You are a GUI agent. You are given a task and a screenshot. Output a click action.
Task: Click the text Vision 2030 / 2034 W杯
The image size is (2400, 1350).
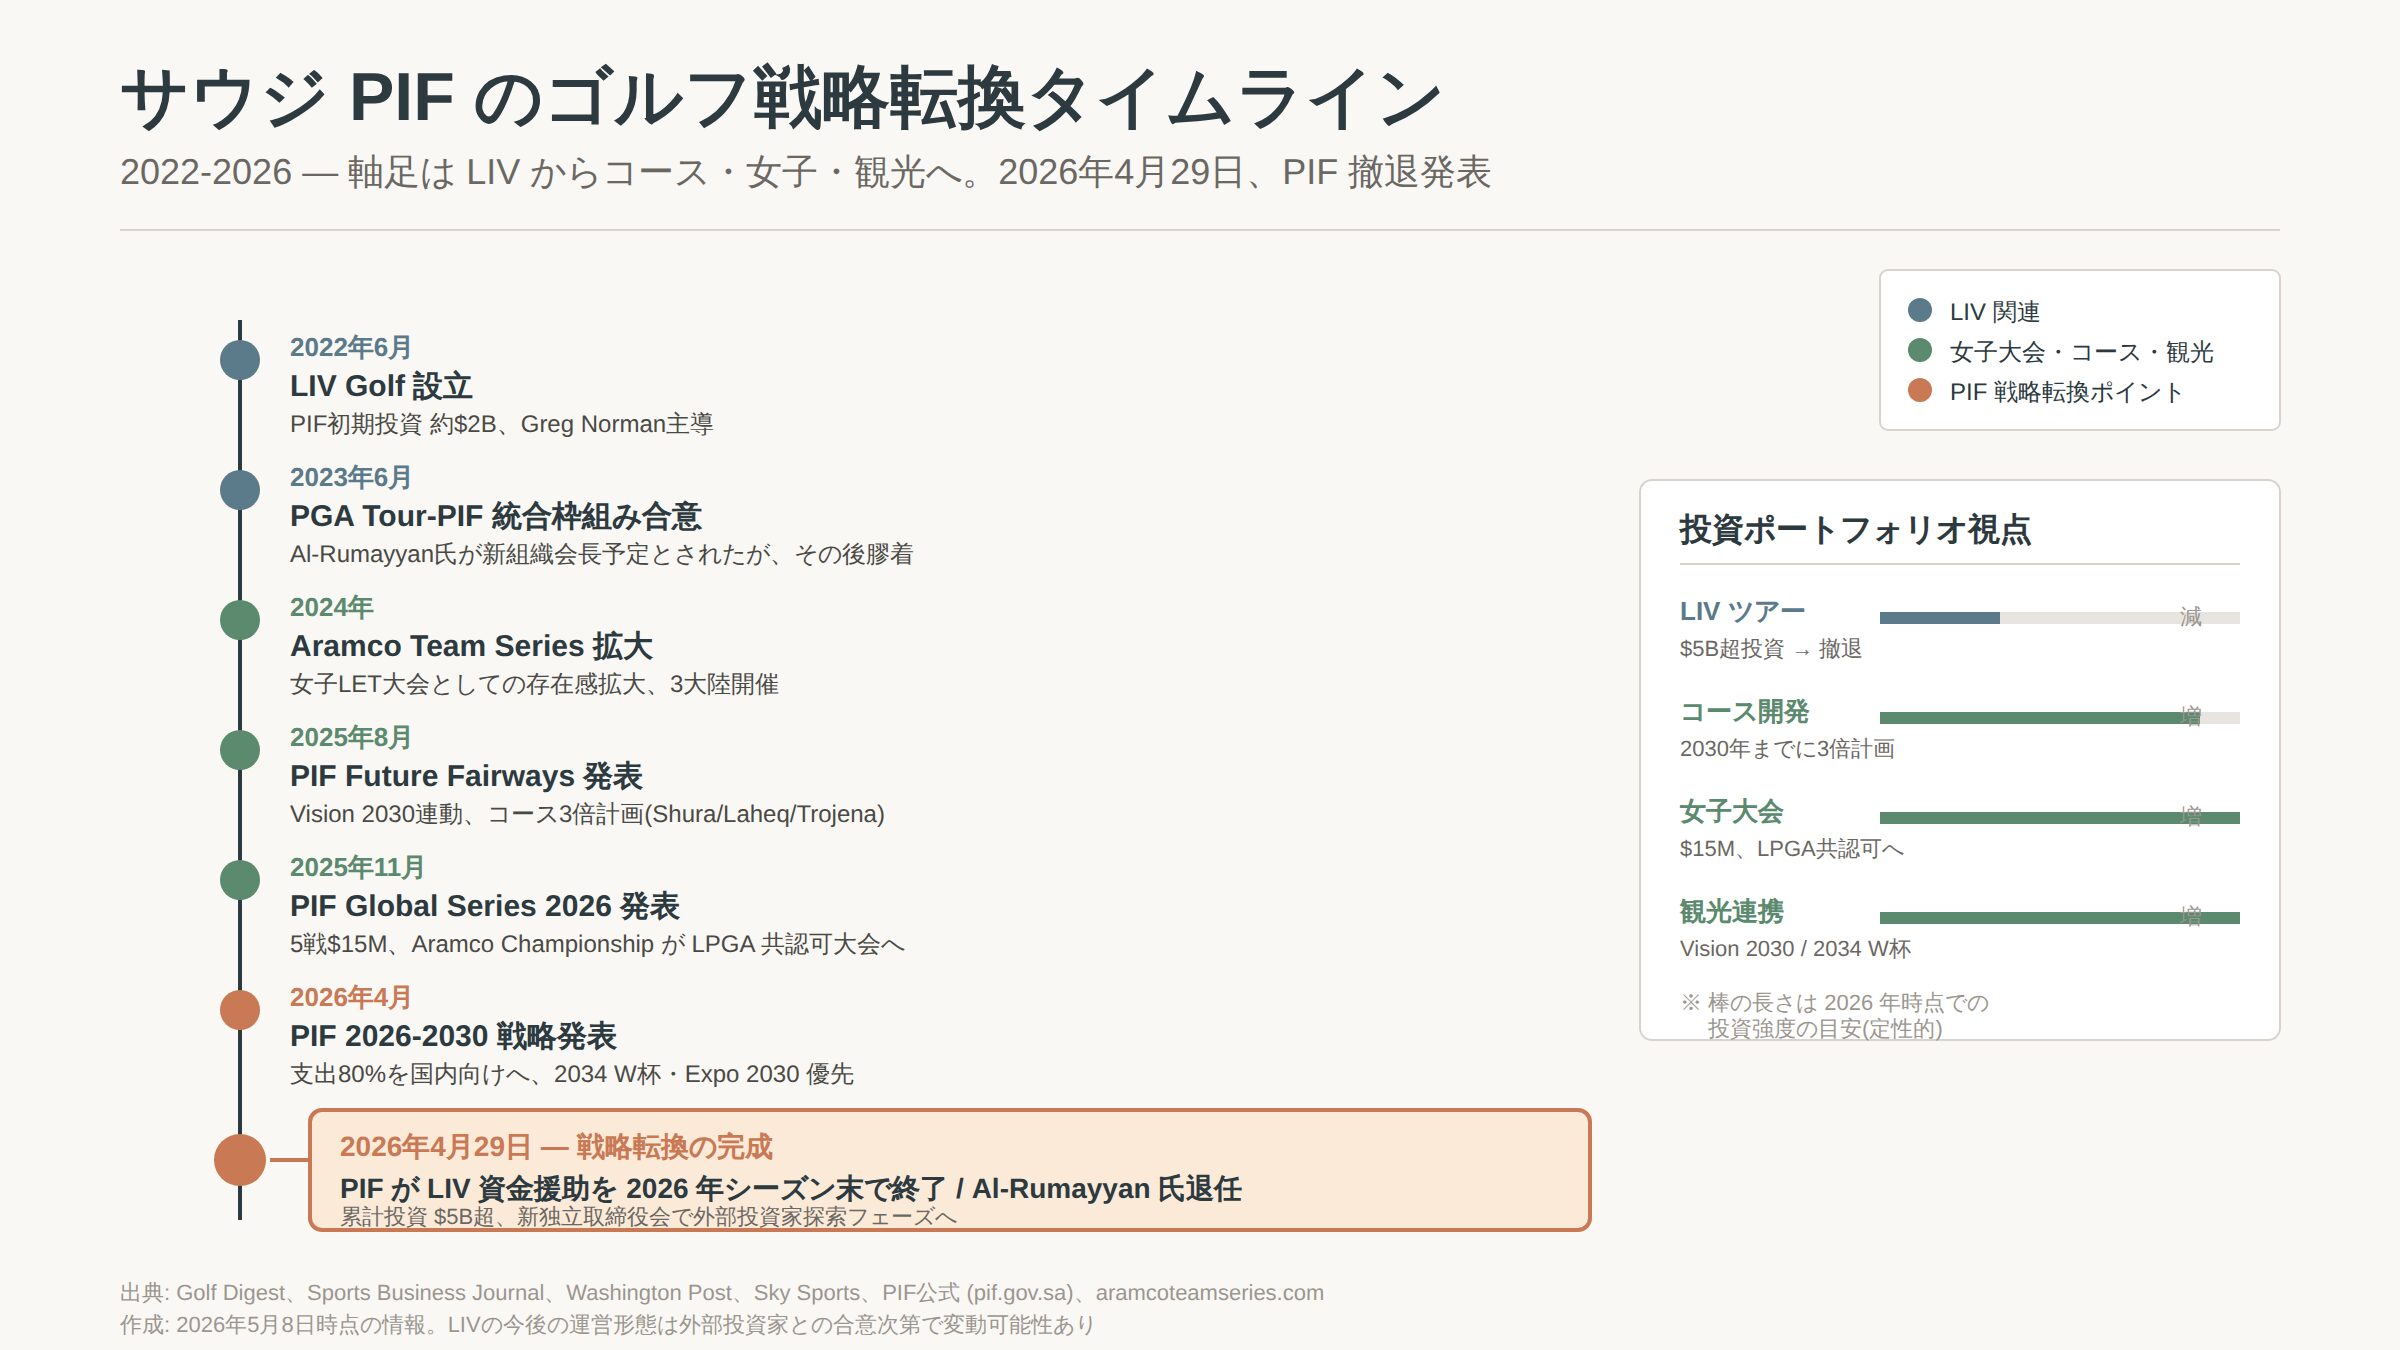(1795, 949)
